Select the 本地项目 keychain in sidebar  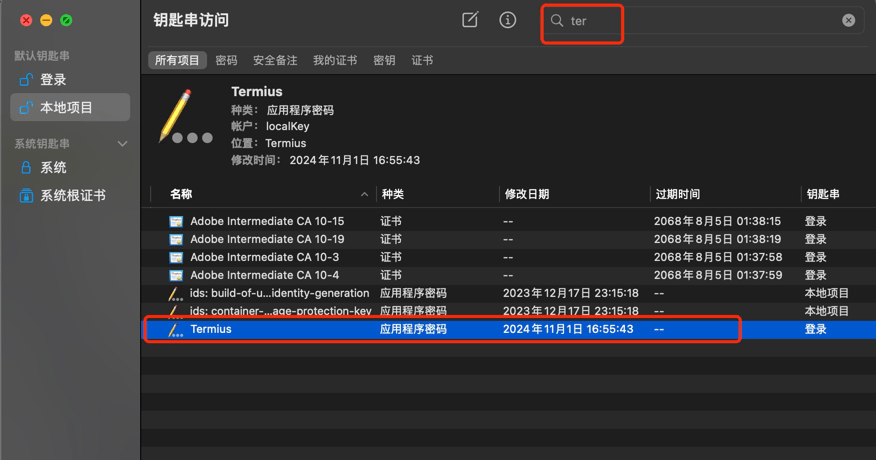[x=70, y=107]
